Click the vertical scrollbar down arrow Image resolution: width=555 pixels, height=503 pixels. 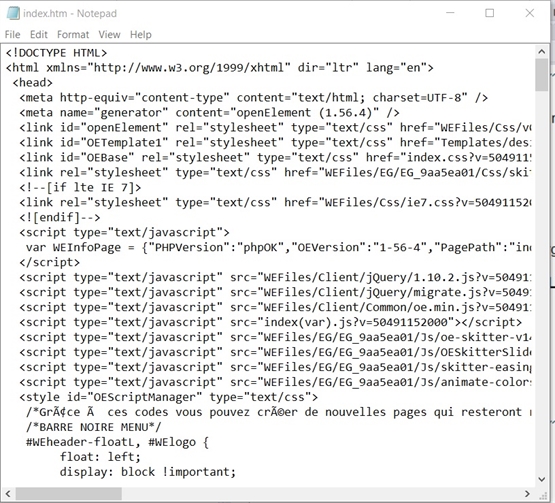[x=542, y=479]
